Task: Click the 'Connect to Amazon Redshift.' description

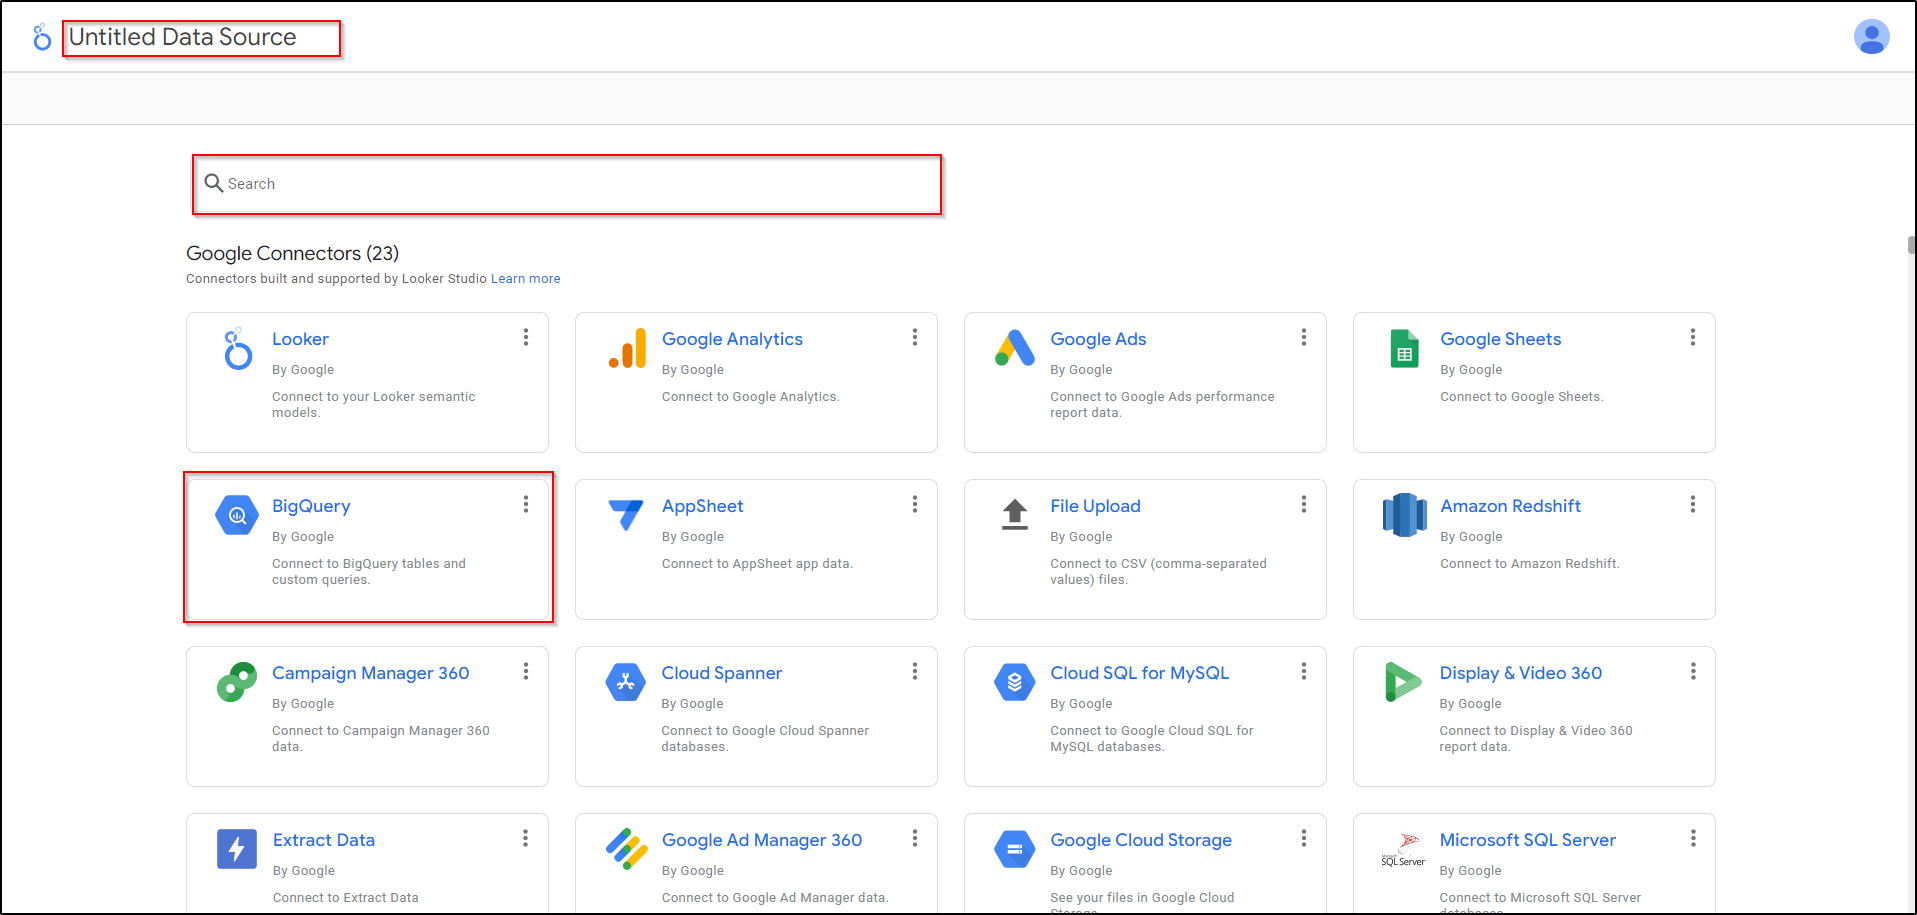Action: [x=1529, y=564]
